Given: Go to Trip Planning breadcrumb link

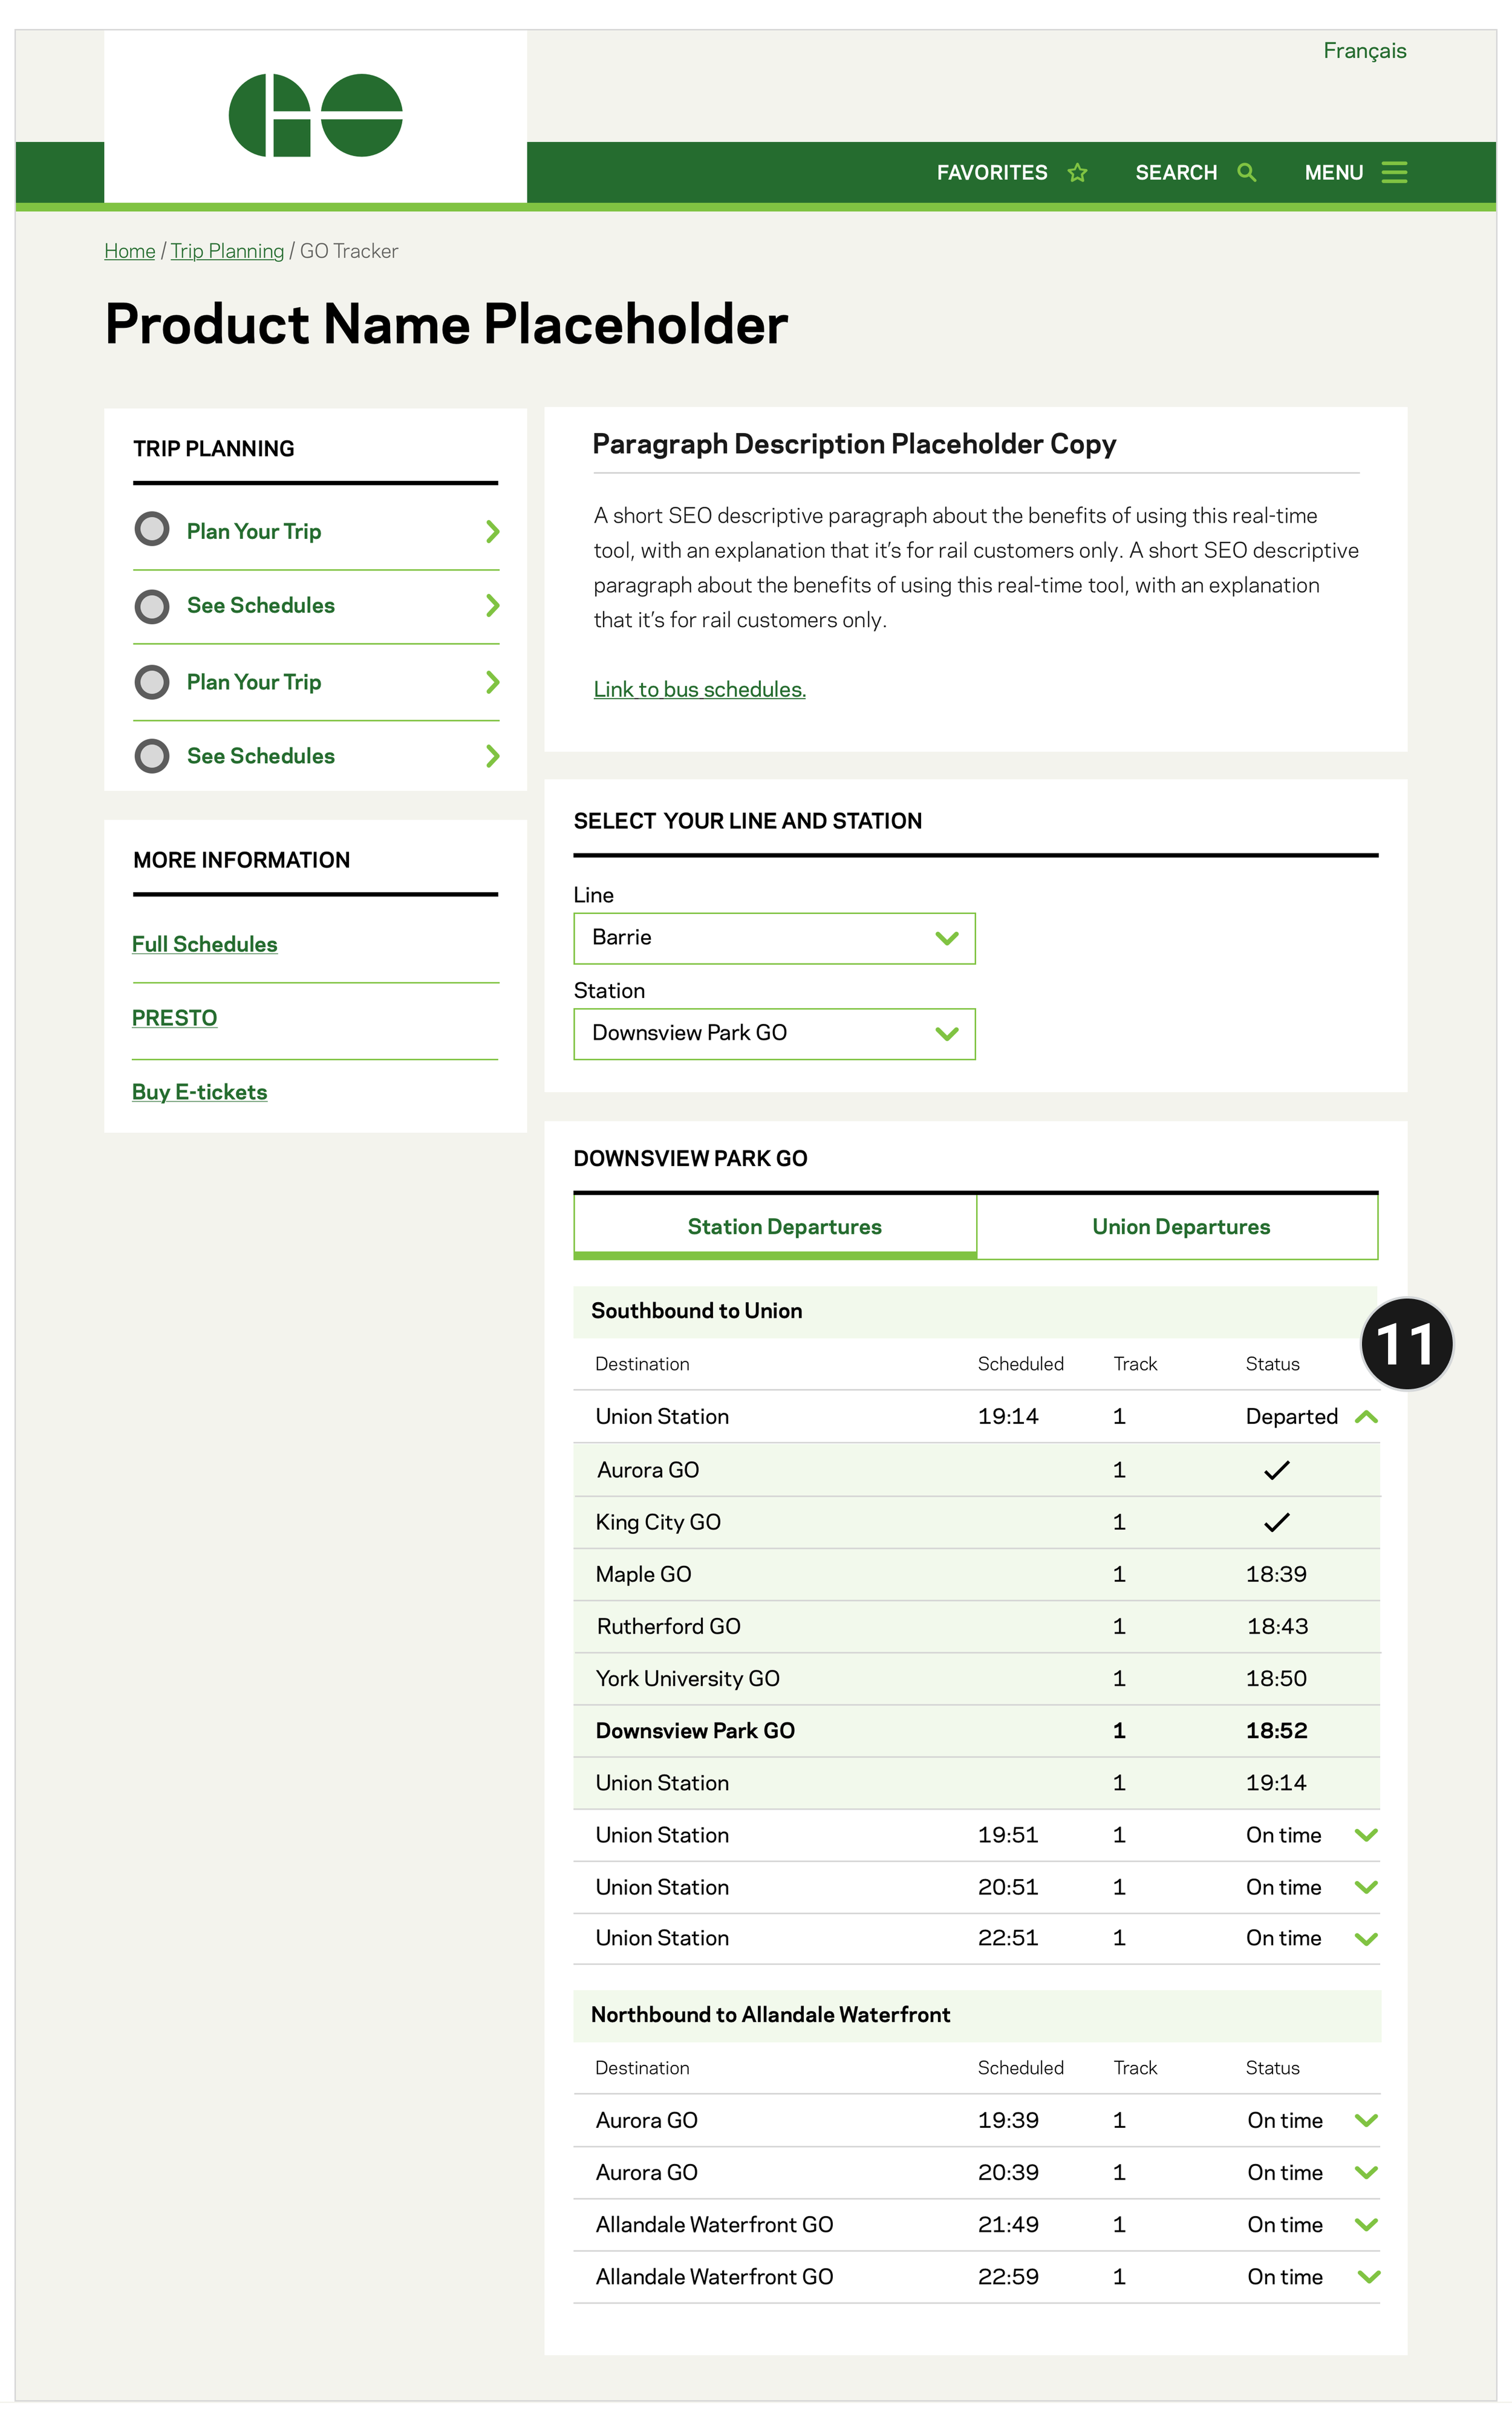Looking at the screenshot, I should [x=227, y=251].
